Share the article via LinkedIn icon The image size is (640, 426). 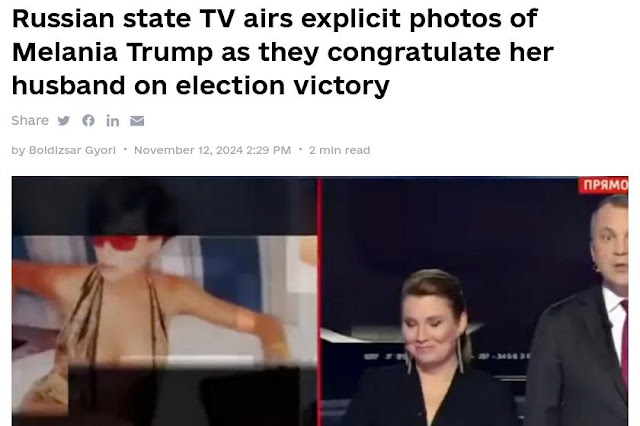tap(113, 121)
